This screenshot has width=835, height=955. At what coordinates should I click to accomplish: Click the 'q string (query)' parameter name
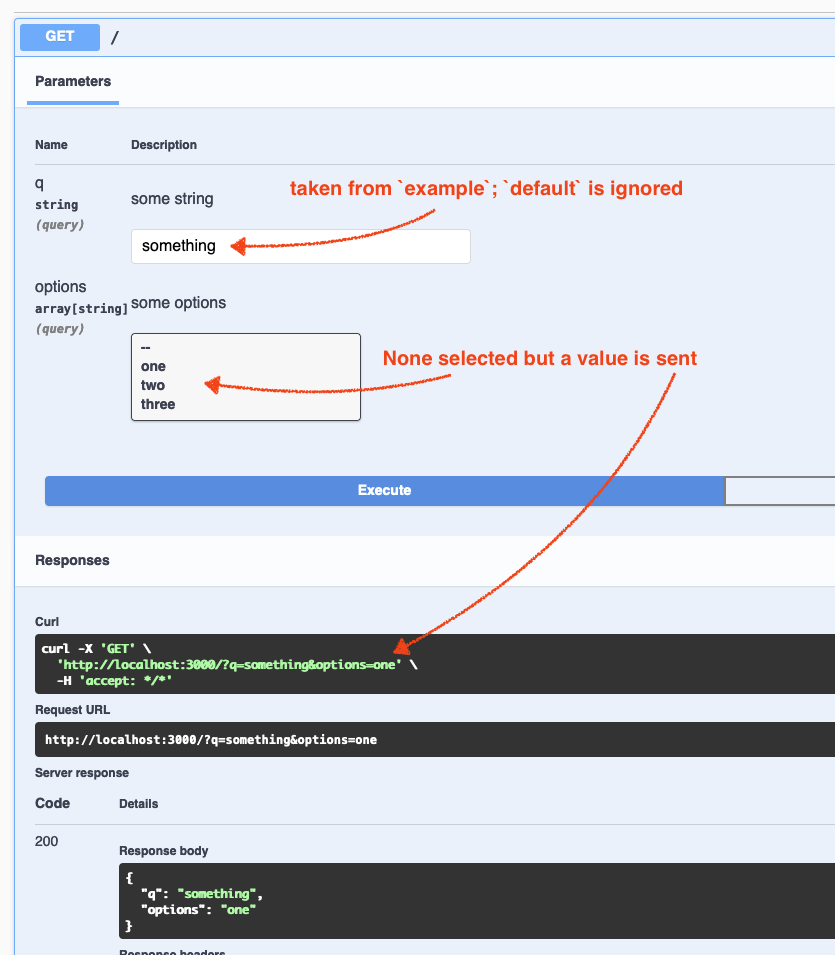click(x=56, y=204)
